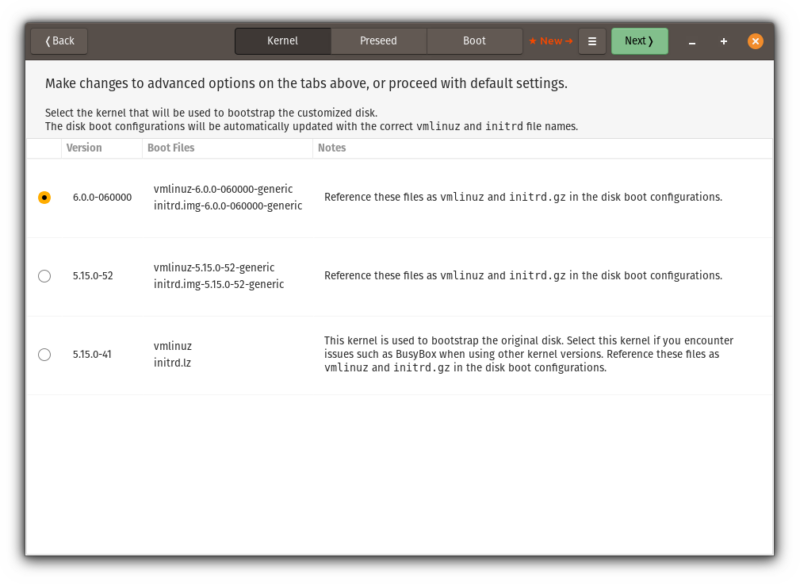Click the Notes column header
This screenshot has height=584, width=800.
pyautogui.click(x=331, y=147)
